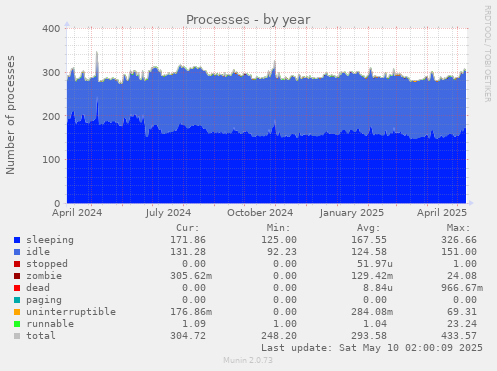This screenshot has width=497, height=371.
Task: Click the 'Processes - by year' title
Action: (248, 20)
